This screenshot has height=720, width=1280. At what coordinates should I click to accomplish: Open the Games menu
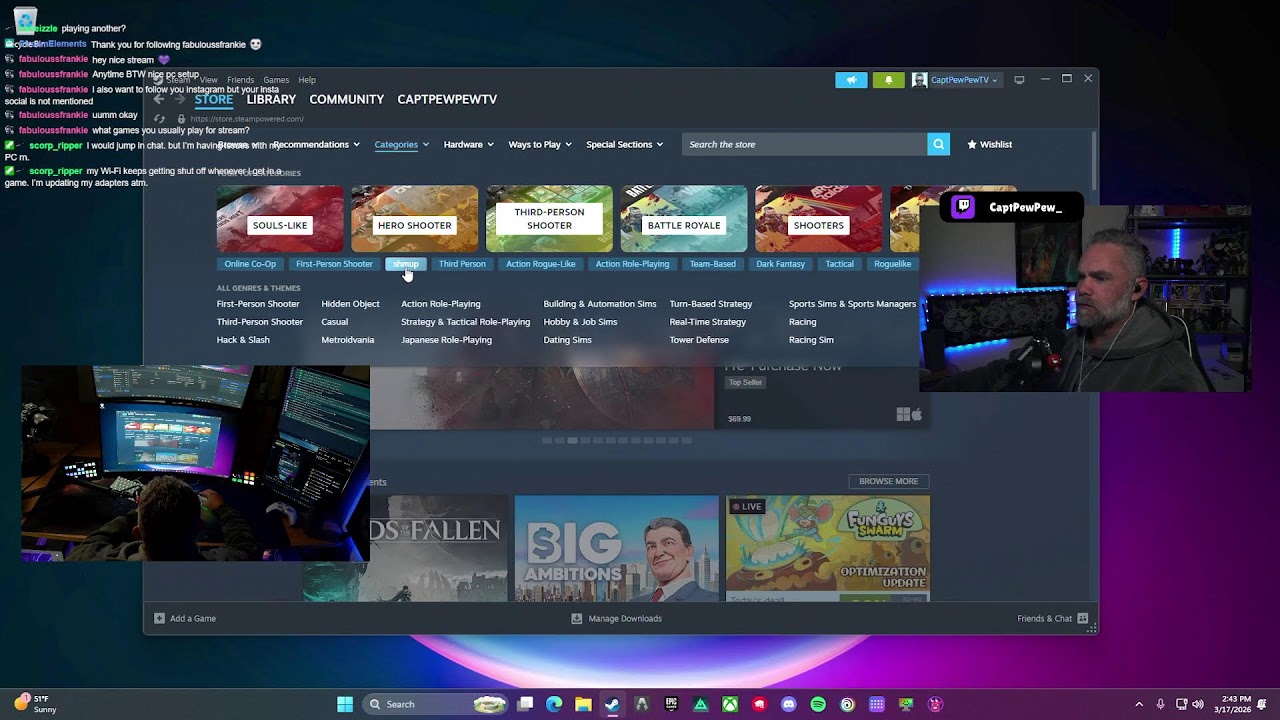(x=276, y=80)
